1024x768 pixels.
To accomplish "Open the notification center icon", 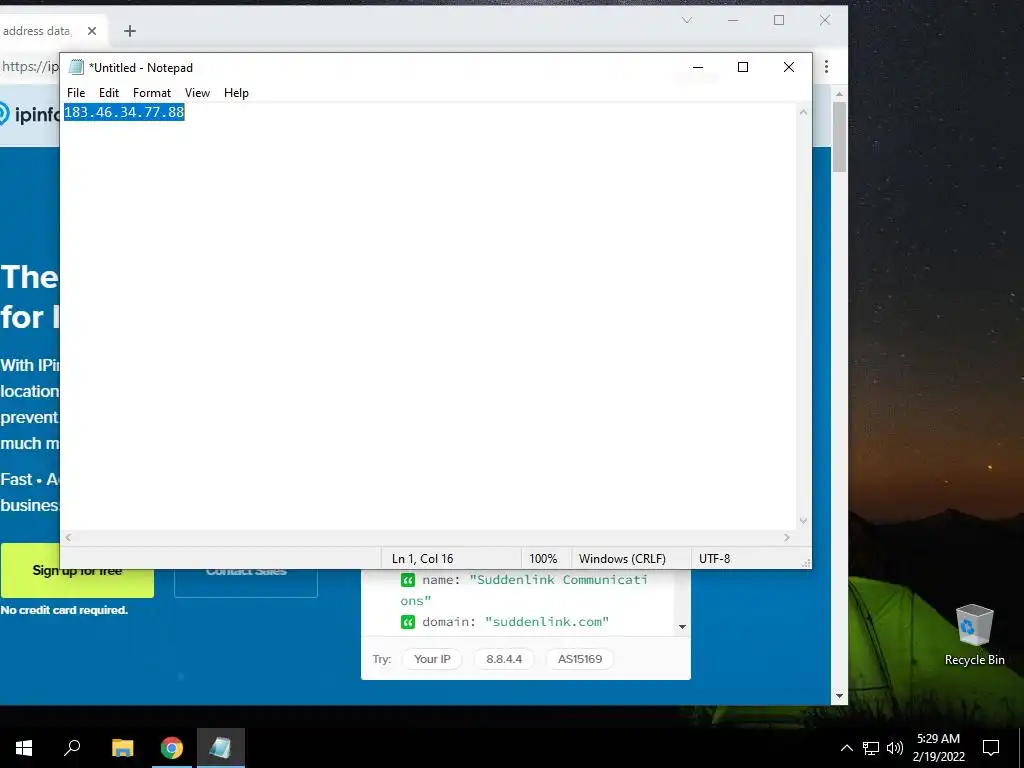I will 991,748.
